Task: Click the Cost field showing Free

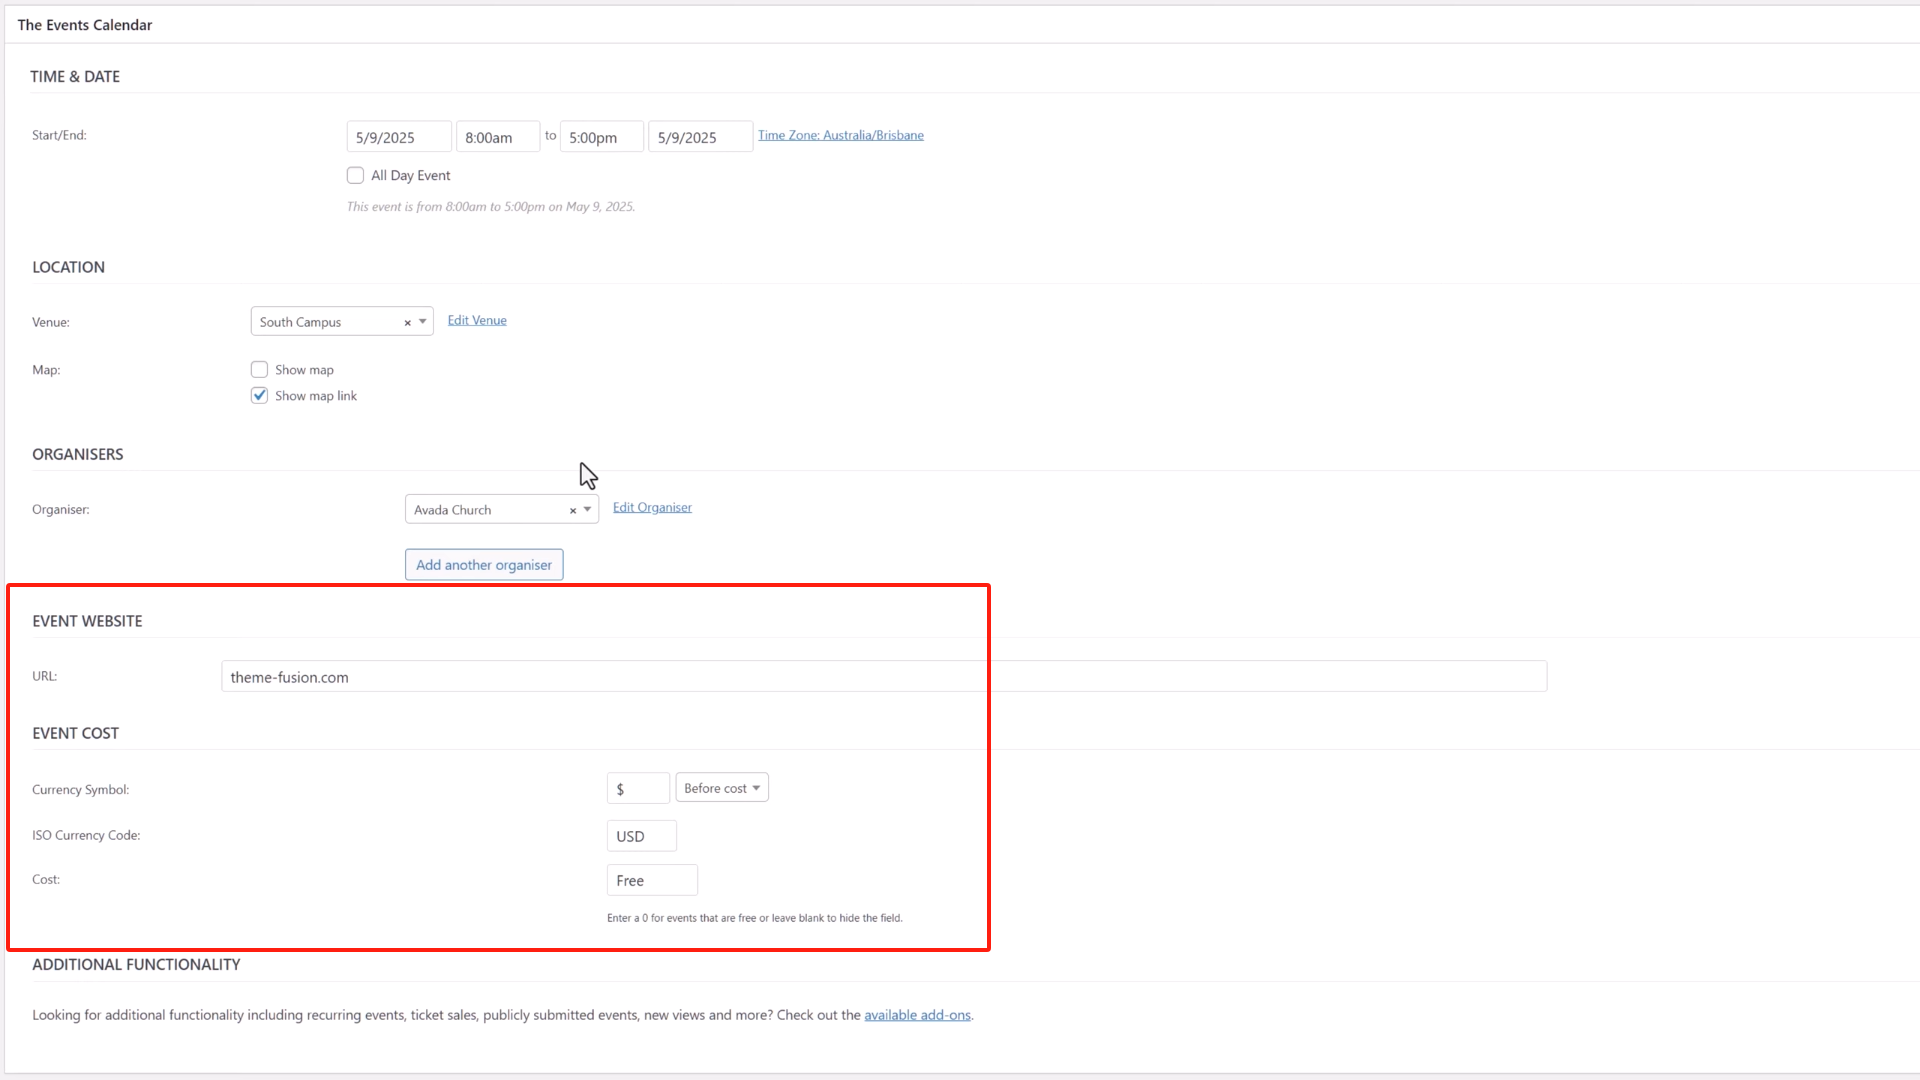Action: pyautogui.click(x=651, y=881)
